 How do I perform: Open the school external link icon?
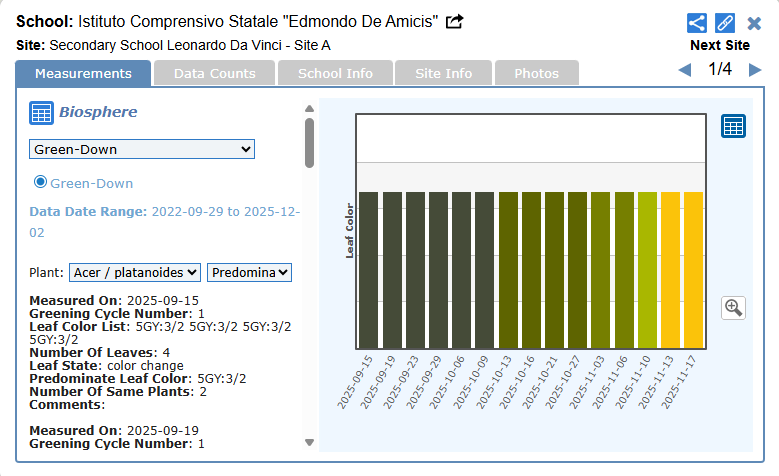tap(455, 22)
